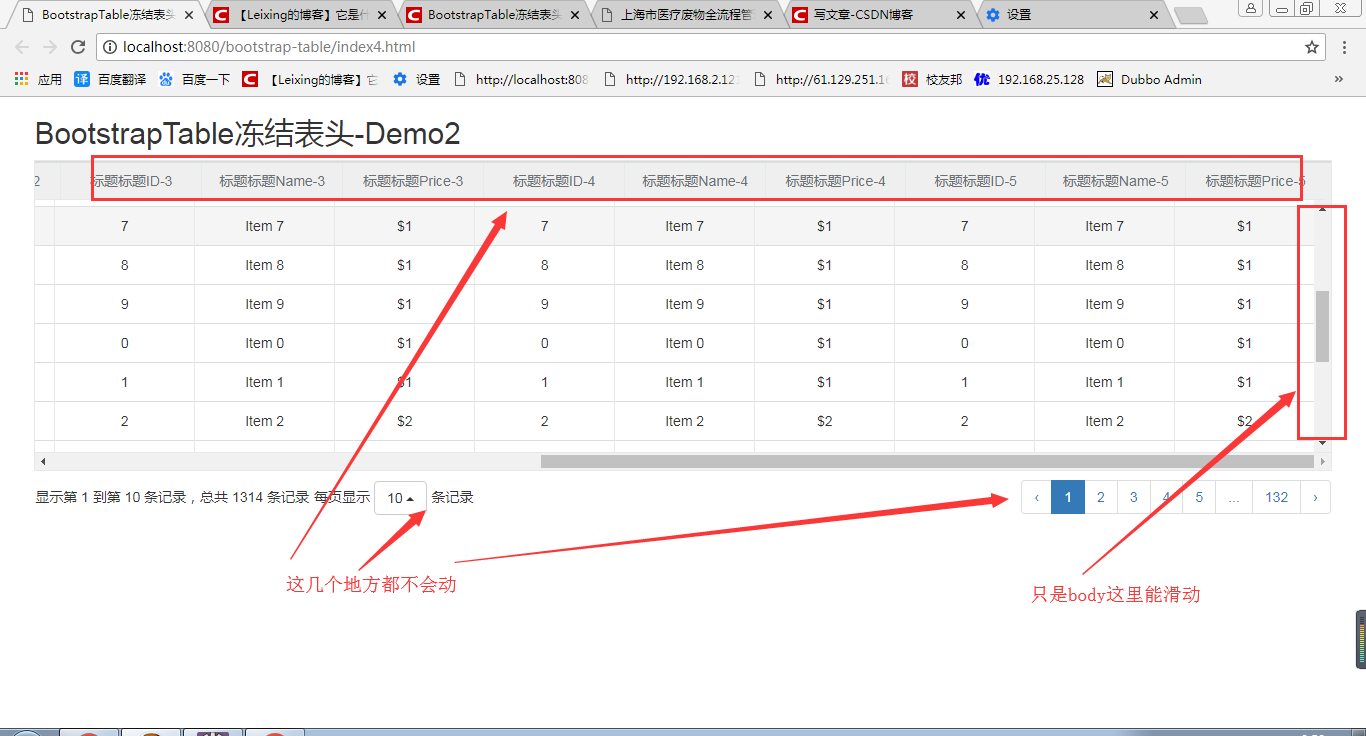Open a new tab button
Screen dimensions: 1366x736
[1190, 15]
